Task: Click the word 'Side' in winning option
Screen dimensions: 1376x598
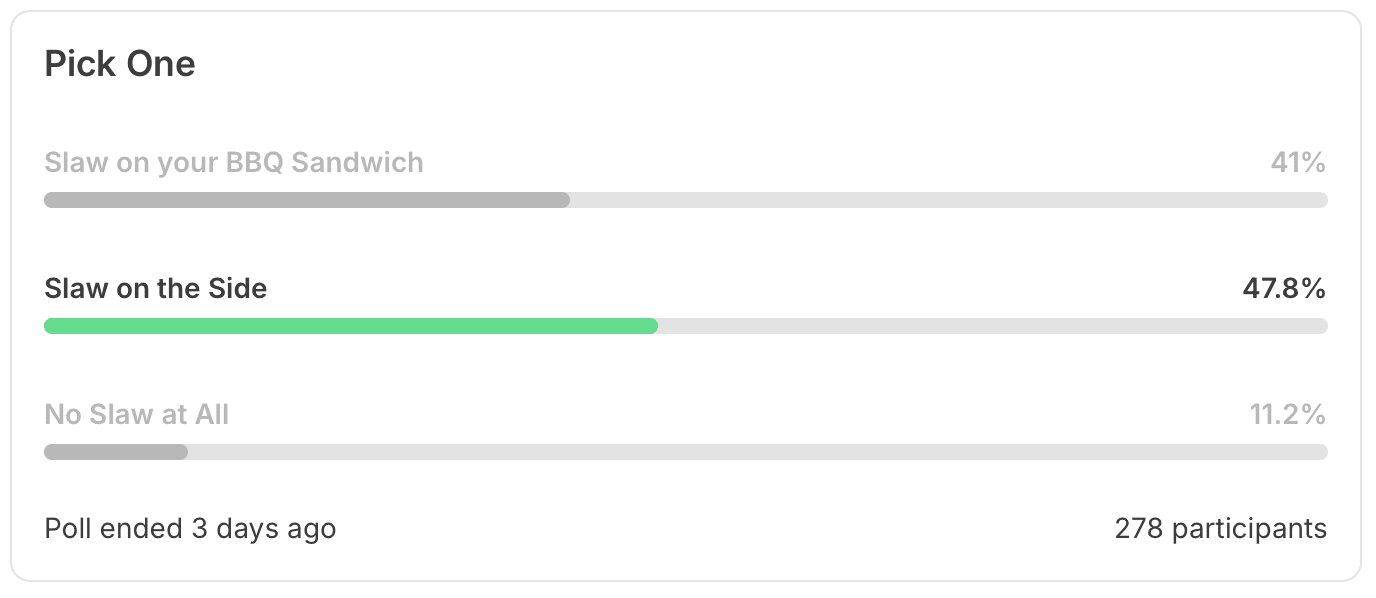Action: 237,289
